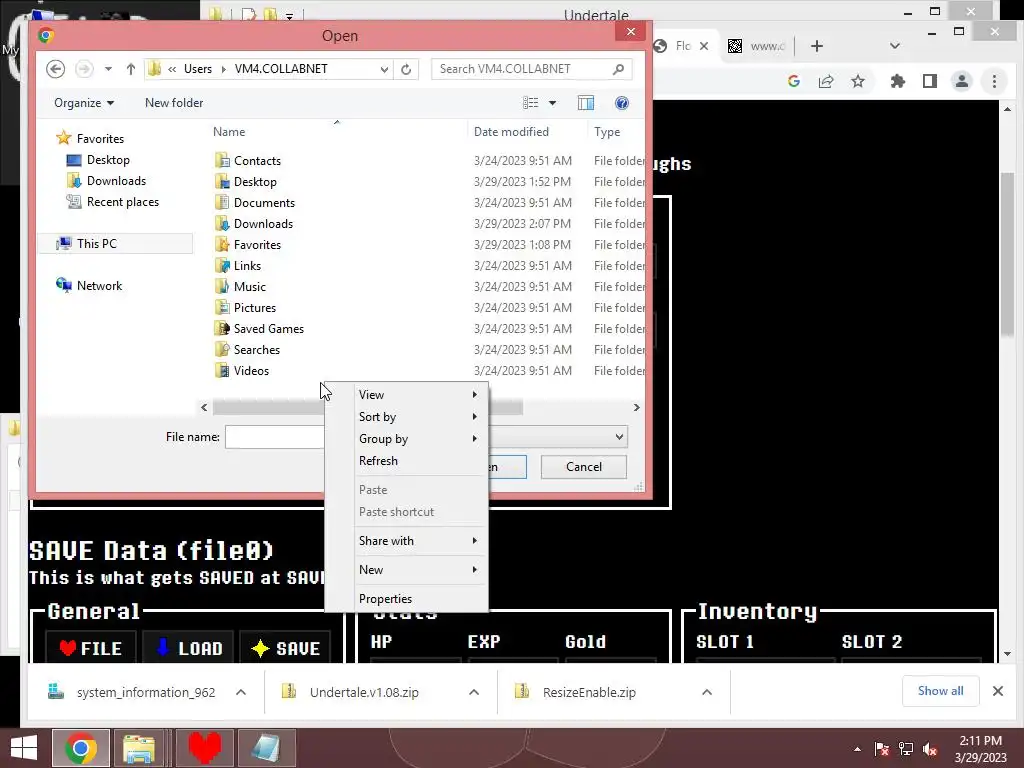The image size is (1024, 768).
Task: Sort by Date modified column header
Action: 511,132
